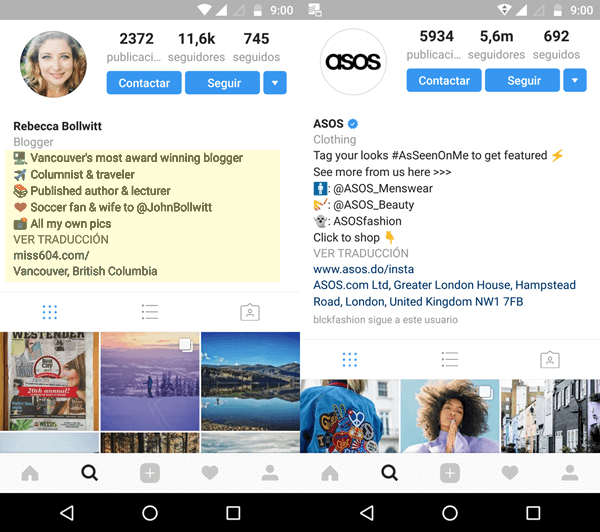Click VER TRADUCCIÓN under Rebecca's bio

(x=61, y=239)
